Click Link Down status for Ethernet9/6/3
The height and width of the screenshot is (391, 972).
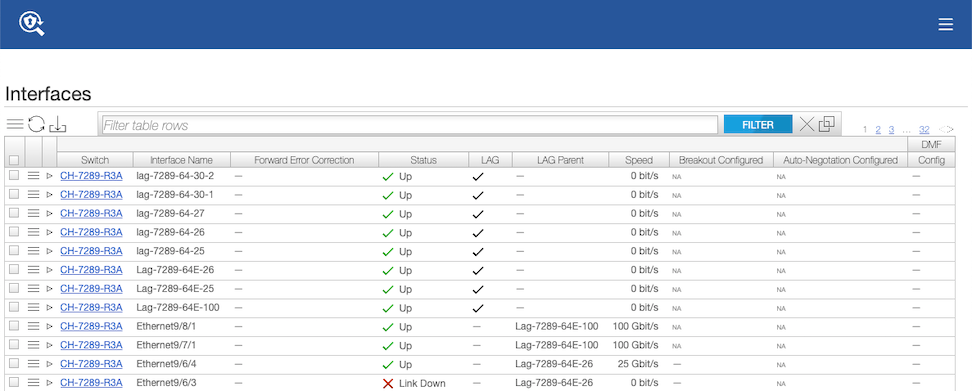[422, 383]
